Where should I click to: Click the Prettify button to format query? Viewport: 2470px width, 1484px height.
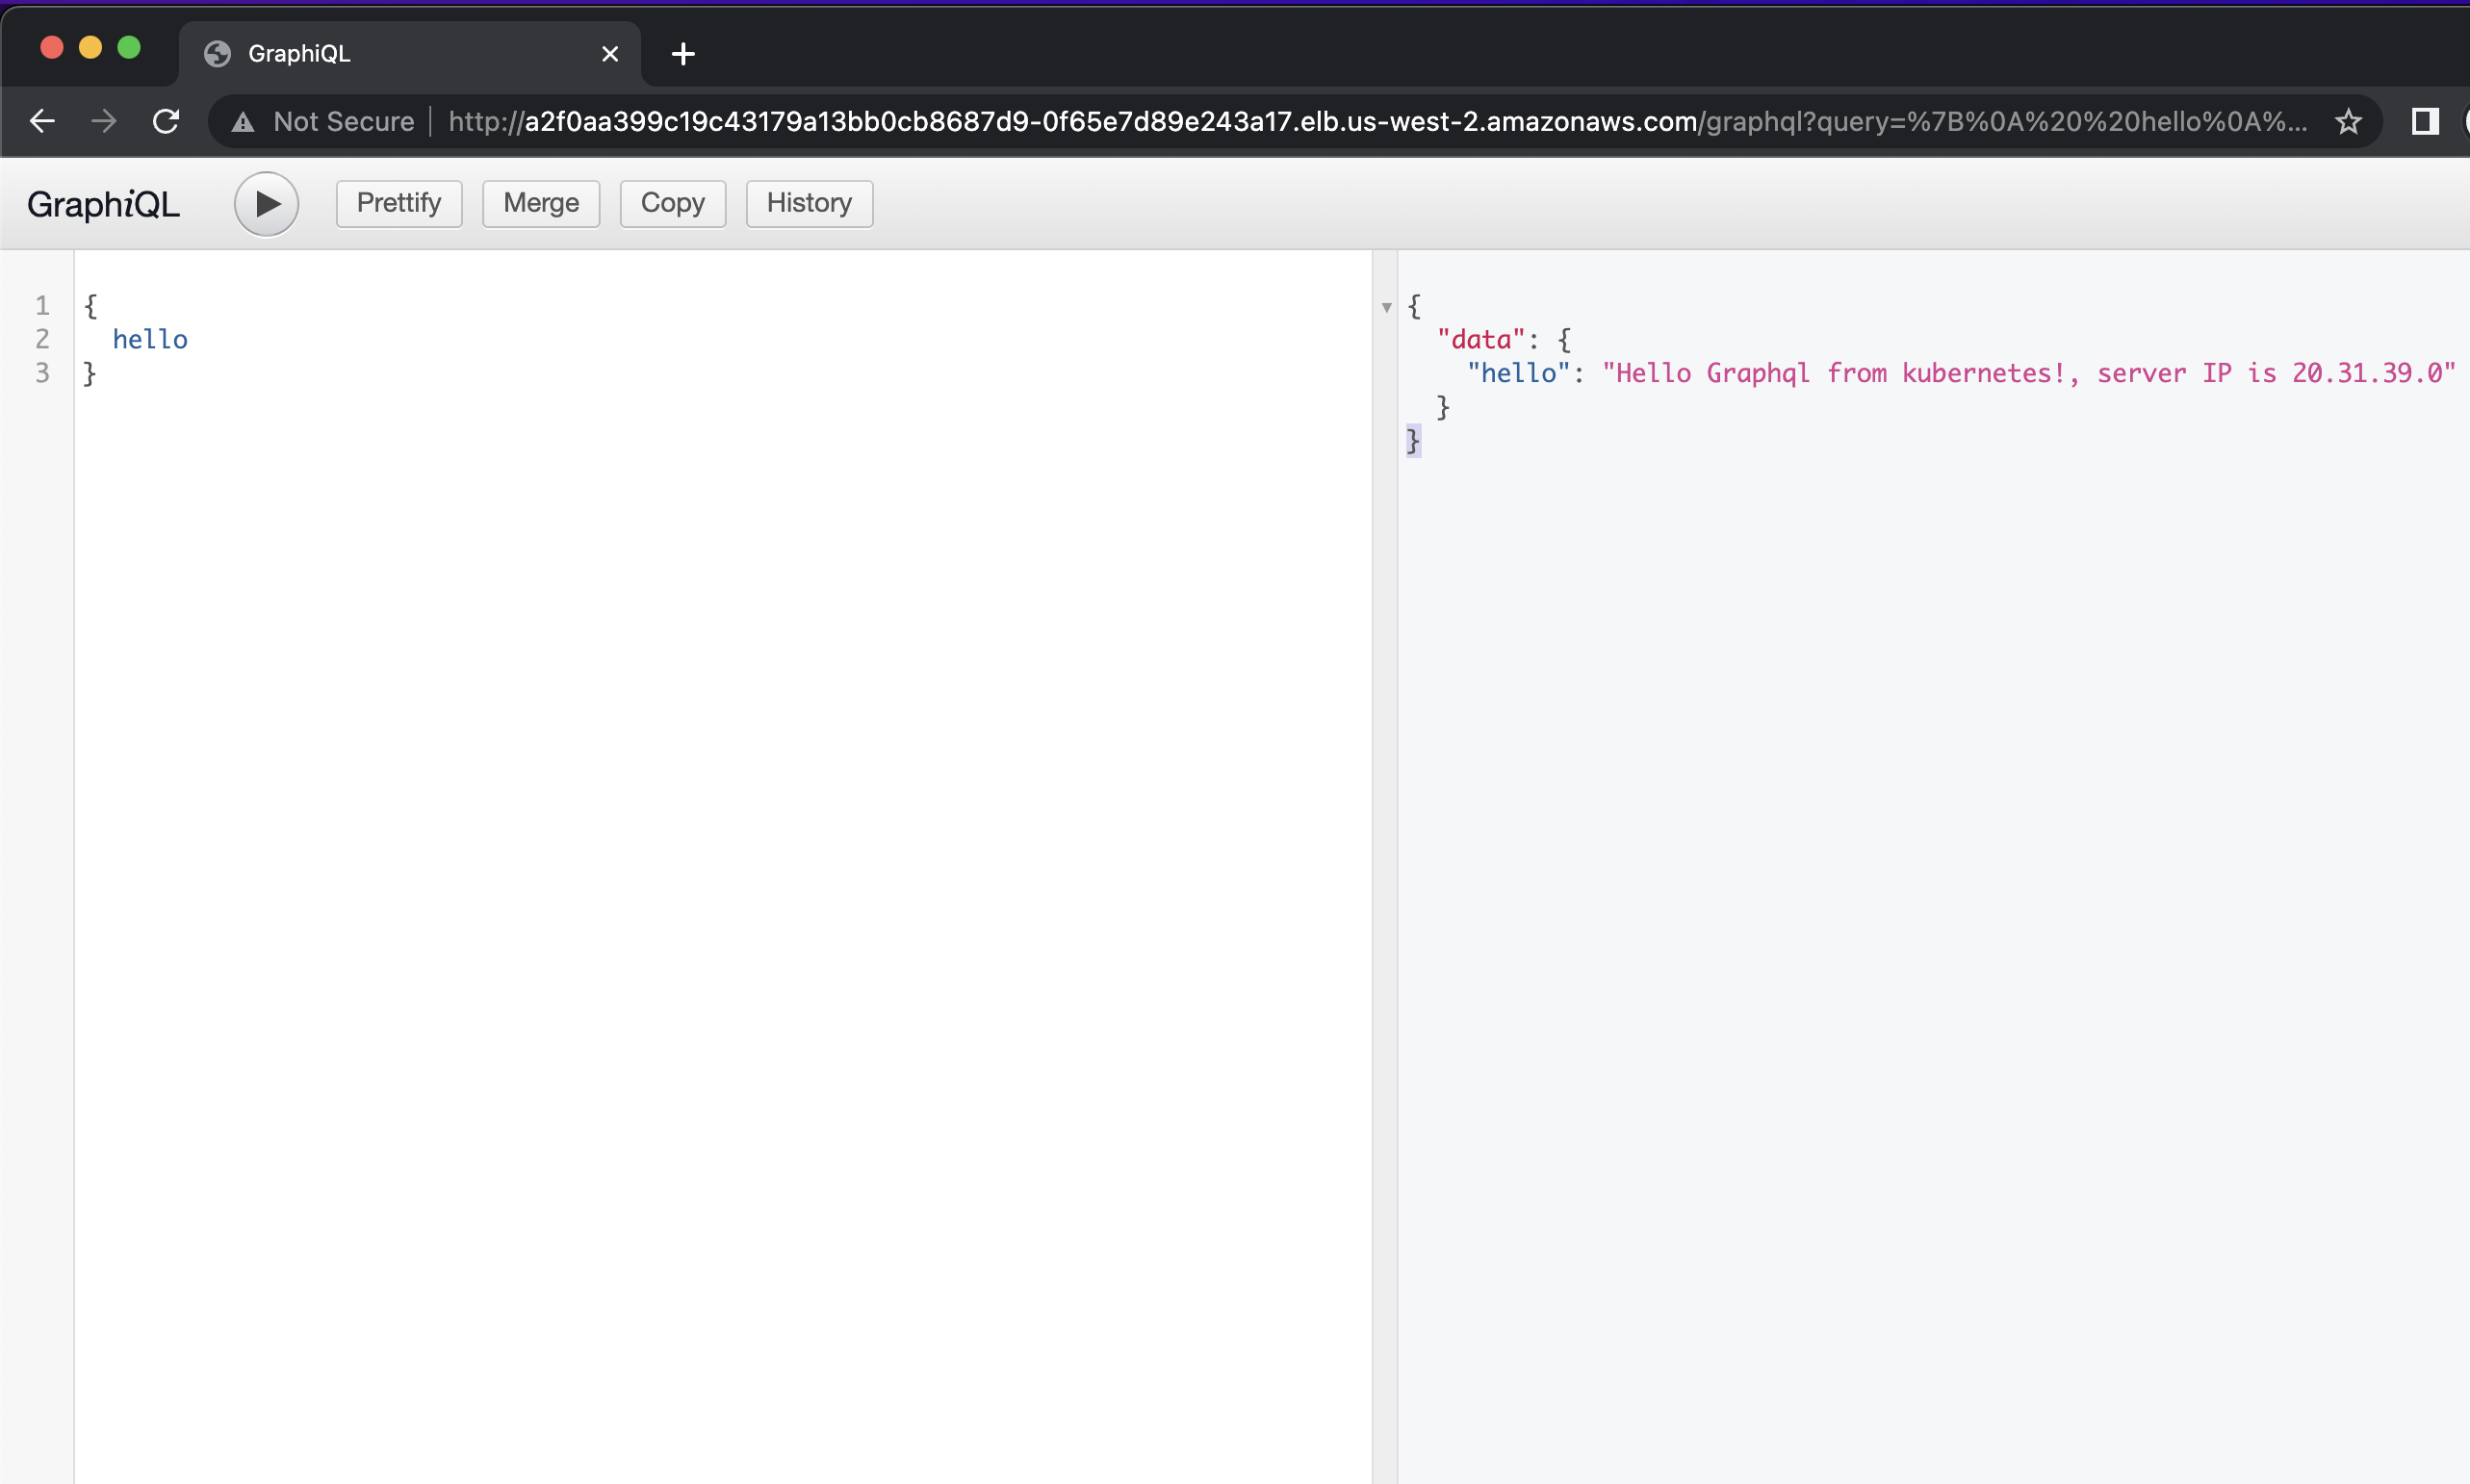click(x=397, y=201)
